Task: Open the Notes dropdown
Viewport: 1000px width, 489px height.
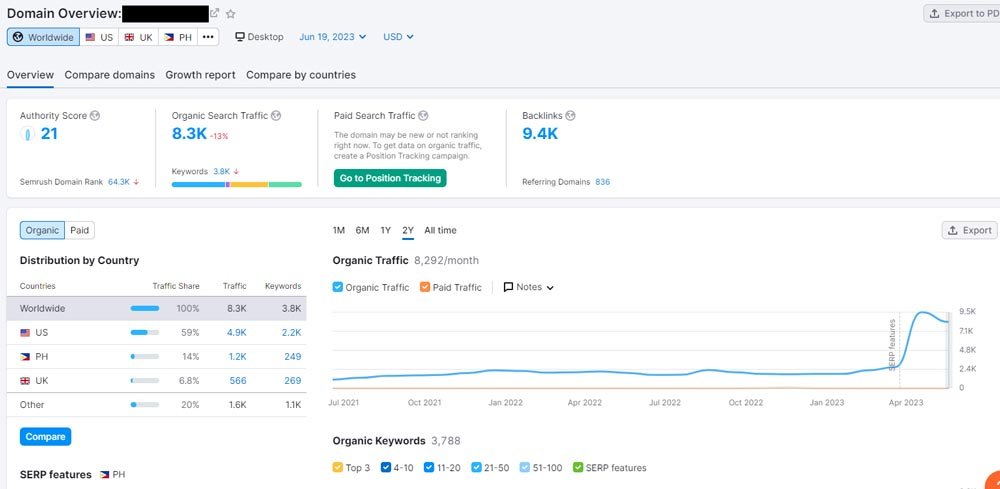Action: click(x=528, y=287)
